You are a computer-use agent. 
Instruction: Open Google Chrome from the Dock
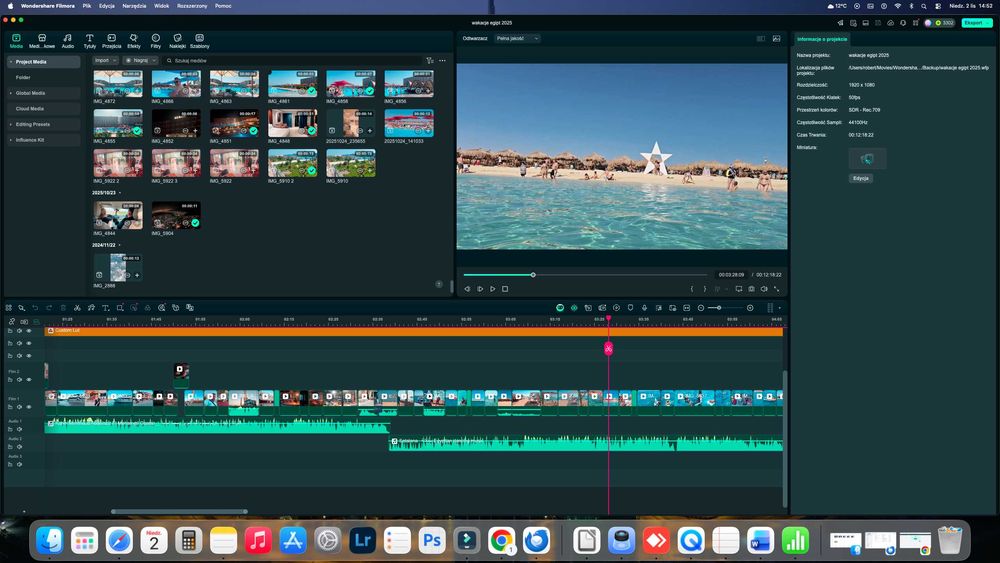501,541
